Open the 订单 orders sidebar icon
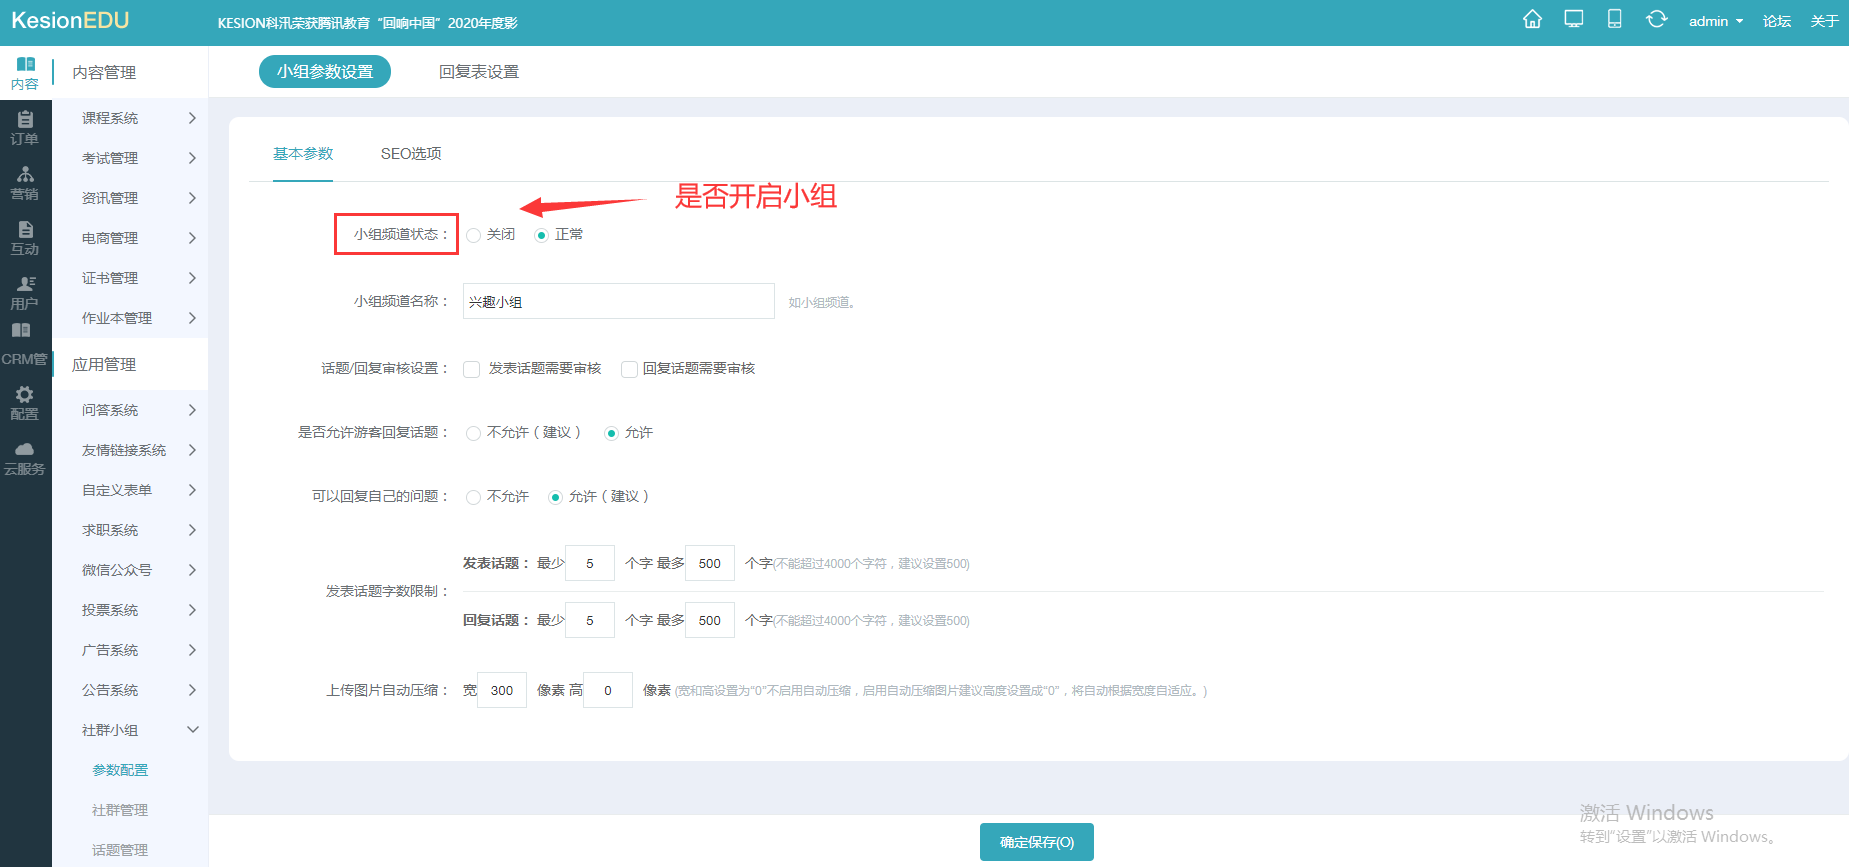Viewport: 1849px width, 867px height. pos(25,128)
